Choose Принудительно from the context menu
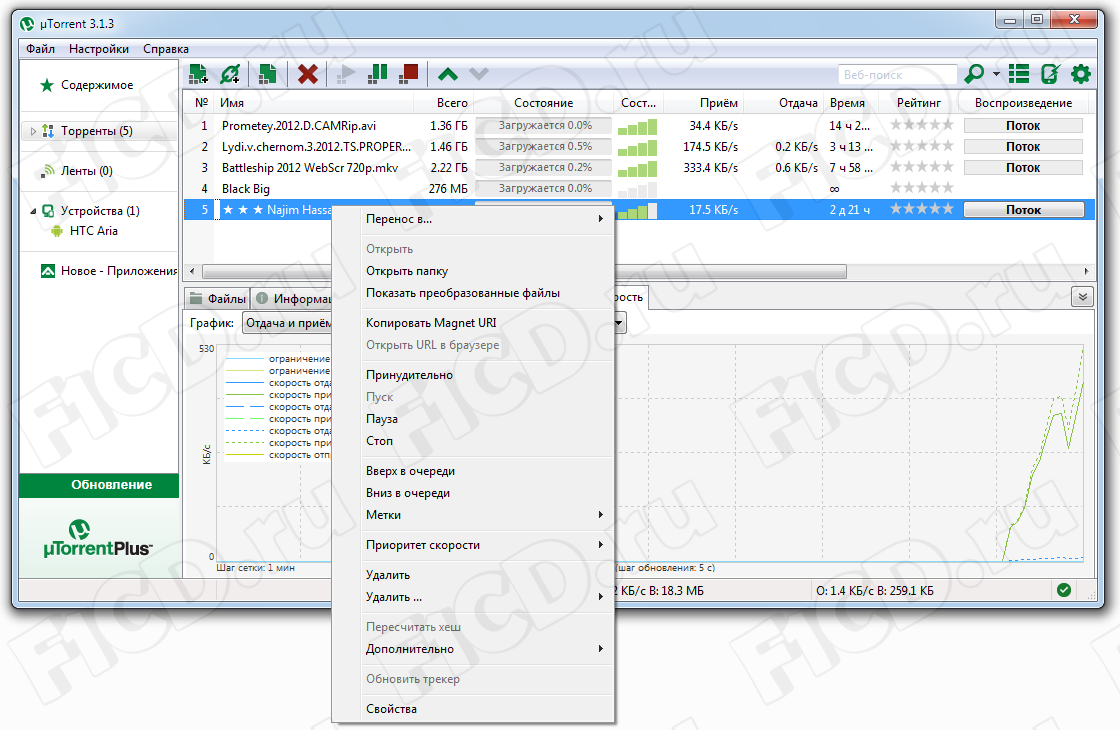Image resolution: width=1120 pixels, height=730 pixels. (473, 375)
